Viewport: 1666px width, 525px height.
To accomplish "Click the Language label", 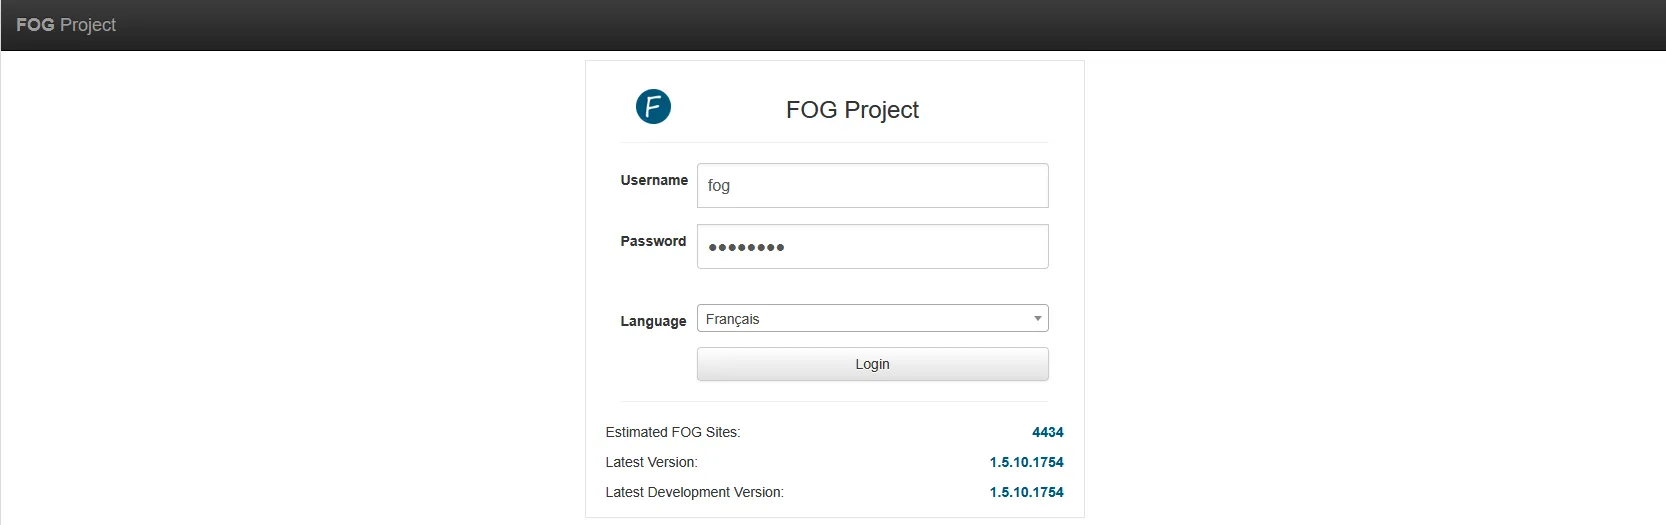I will (653, 321).
